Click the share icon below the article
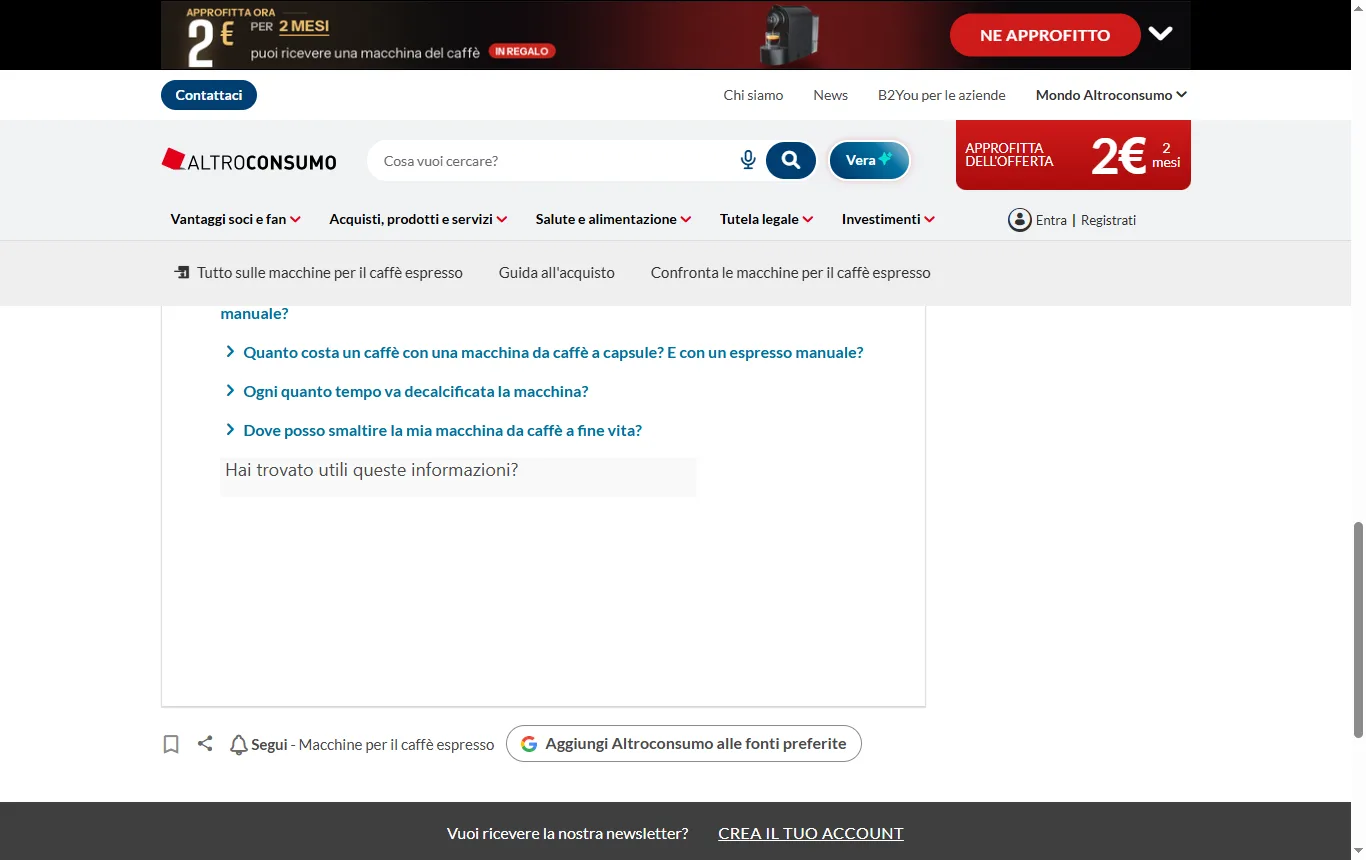Image resolution: width=1366 pixels, height=860 pixels. pyautogui.click(x=205, y=743)
